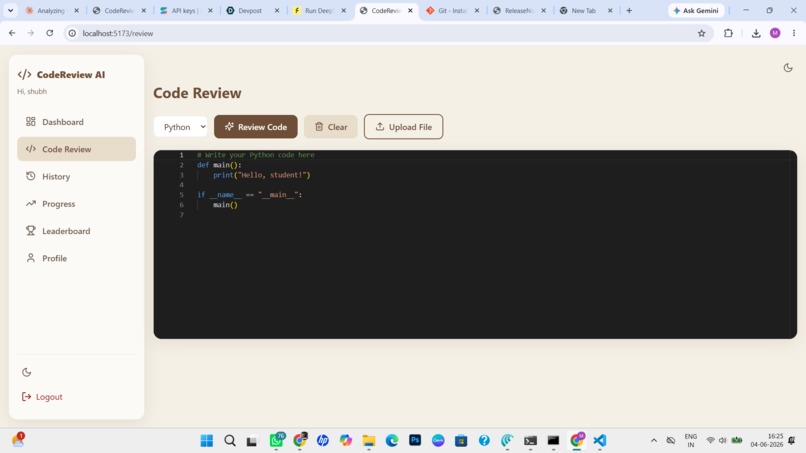View site information icon in address bar
The width and height of the screenshot is (806, 453).
[72, 33]
